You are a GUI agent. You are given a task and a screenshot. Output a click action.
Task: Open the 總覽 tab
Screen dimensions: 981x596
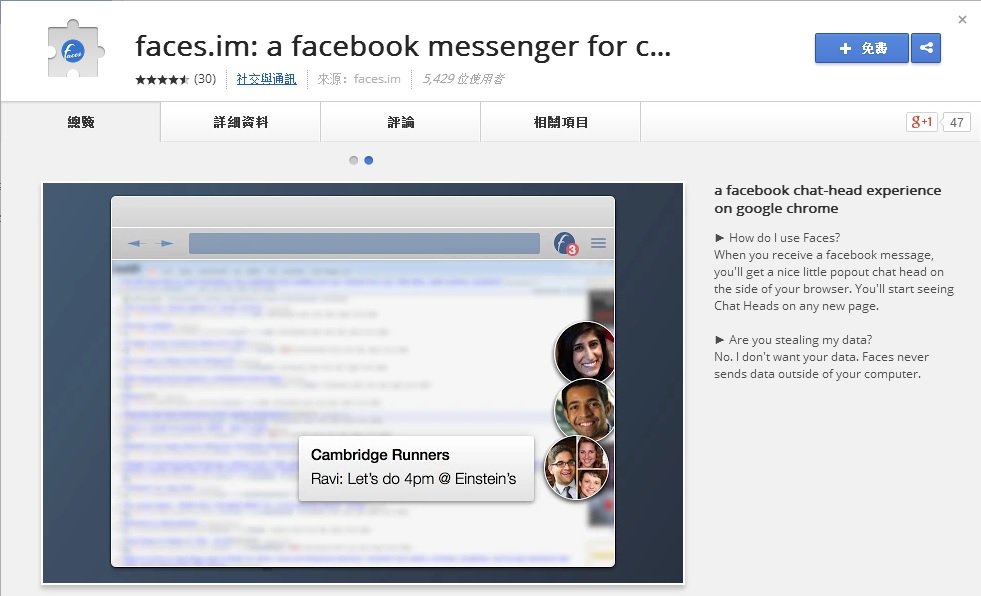(x=80, y=122)
